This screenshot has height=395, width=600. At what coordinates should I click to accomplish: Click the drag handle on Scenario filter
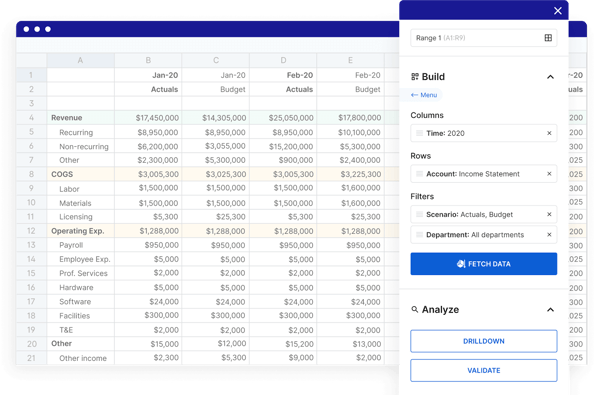click(419, 214)
